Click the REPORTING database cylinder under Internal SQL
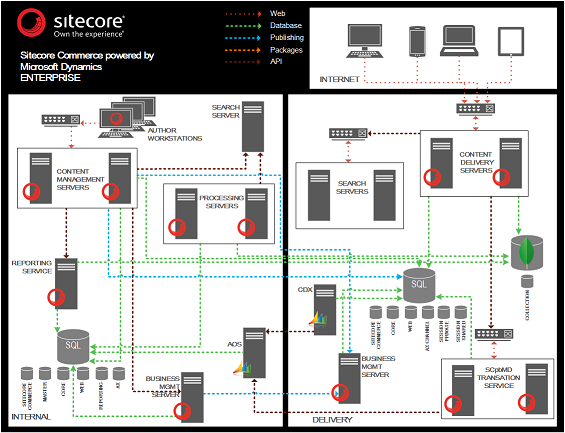This screenshot has height=433, width=565. pyautogui.click(x=102, y=373)
